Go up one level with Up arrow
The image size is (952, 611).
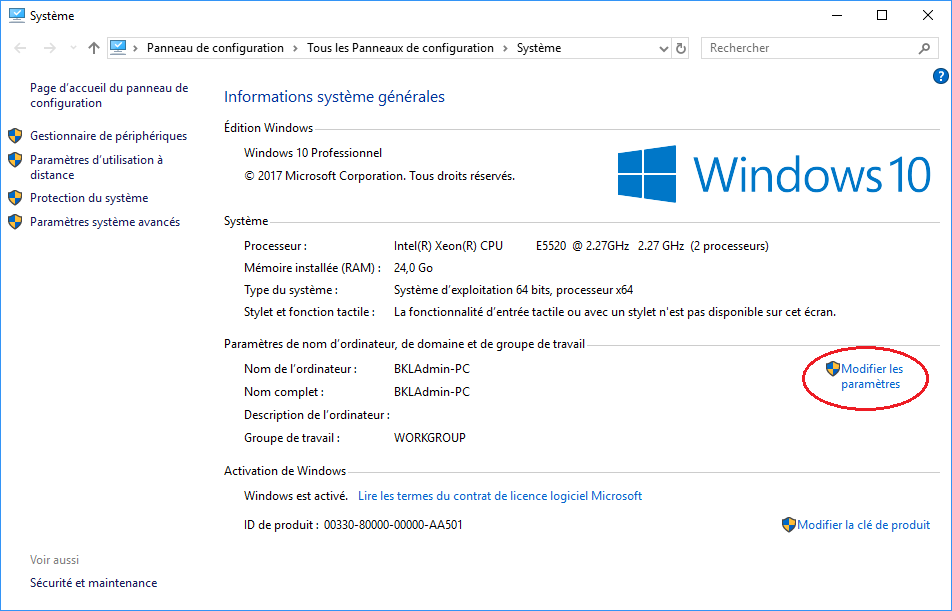pyautogui.click(x=94, y=48)
